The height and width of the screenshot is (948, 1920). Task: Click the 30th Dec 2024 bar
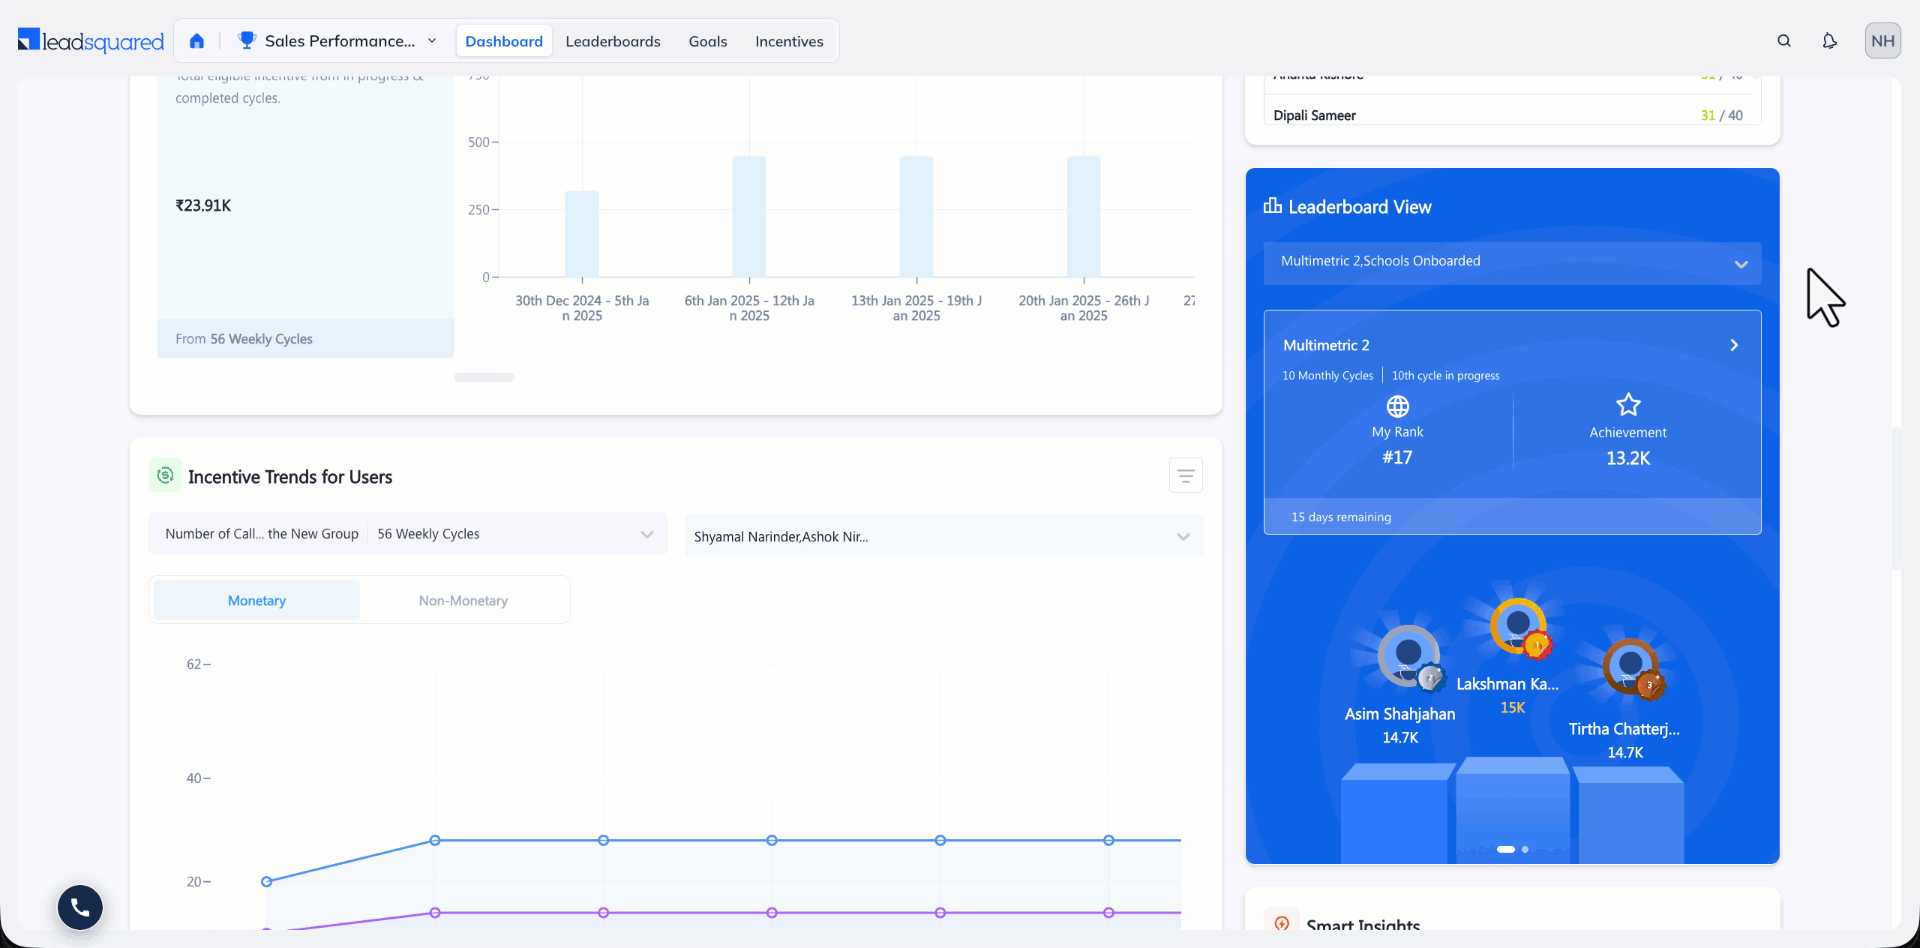coord(582,234)
